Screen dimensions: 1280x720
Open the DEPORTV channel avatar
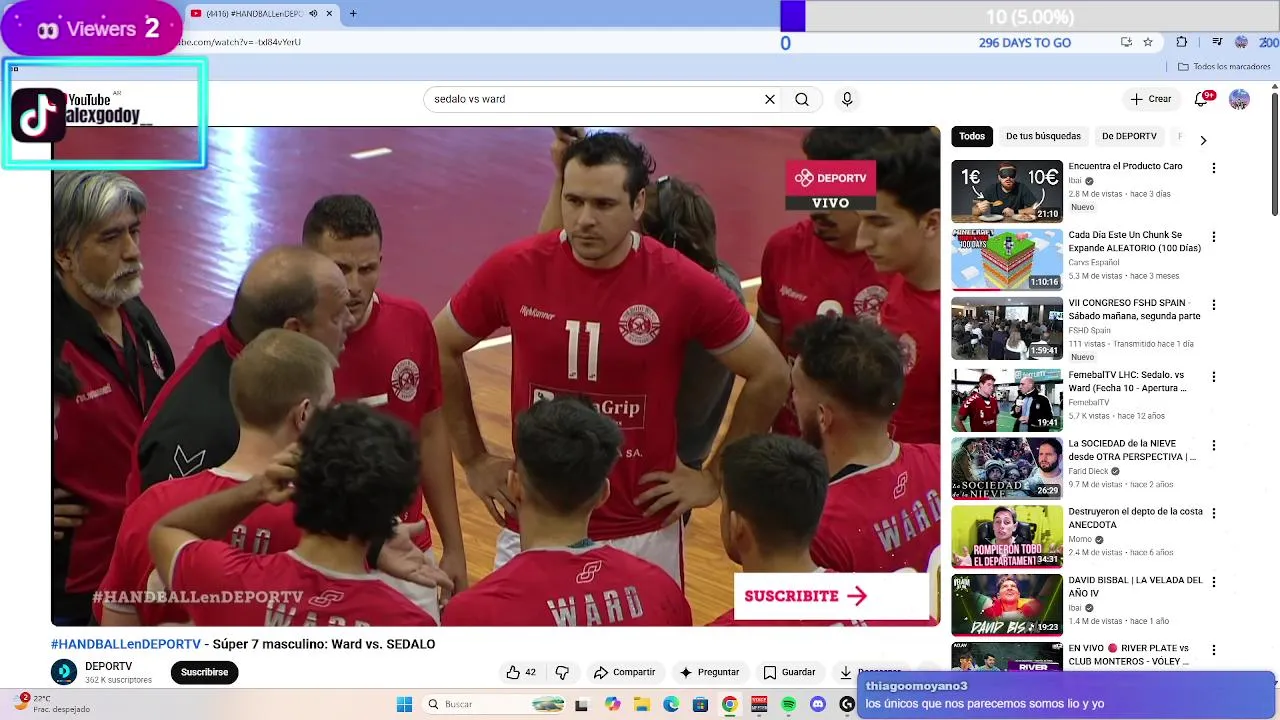click(x=64, y=672)
